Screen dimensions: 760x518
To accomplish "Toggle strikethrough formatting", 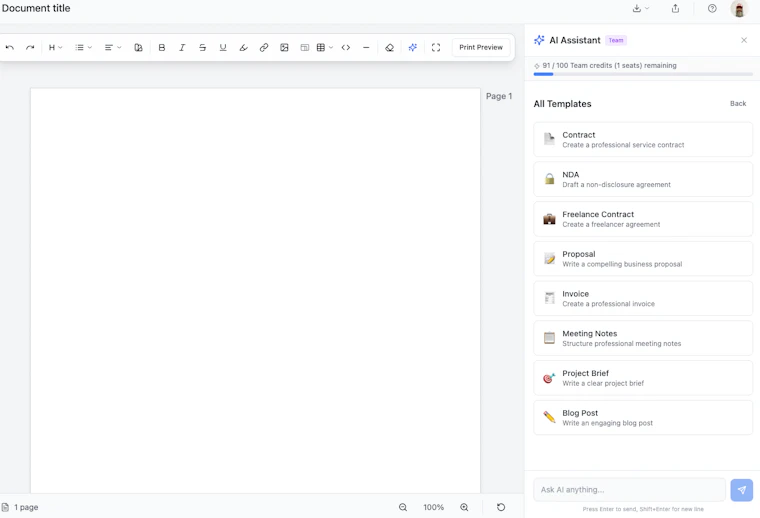I will (203, 47).
